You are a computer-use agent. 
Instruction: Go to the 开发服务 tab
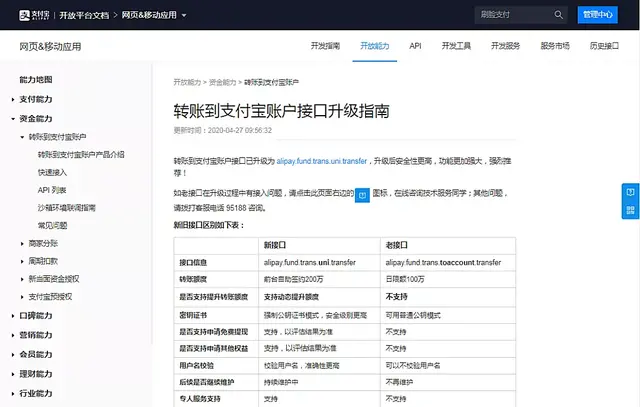pos(505,46)
